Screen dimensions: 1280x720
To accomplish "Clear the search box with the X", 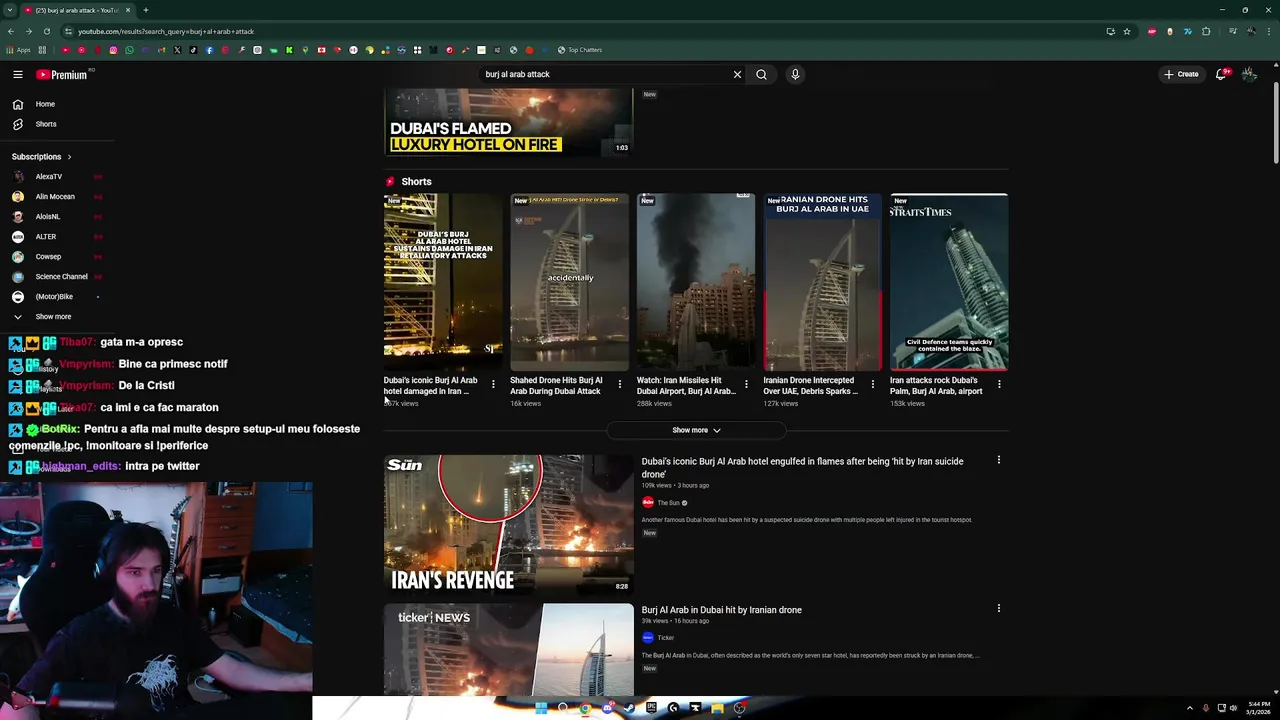I will [x=737, y=74].
